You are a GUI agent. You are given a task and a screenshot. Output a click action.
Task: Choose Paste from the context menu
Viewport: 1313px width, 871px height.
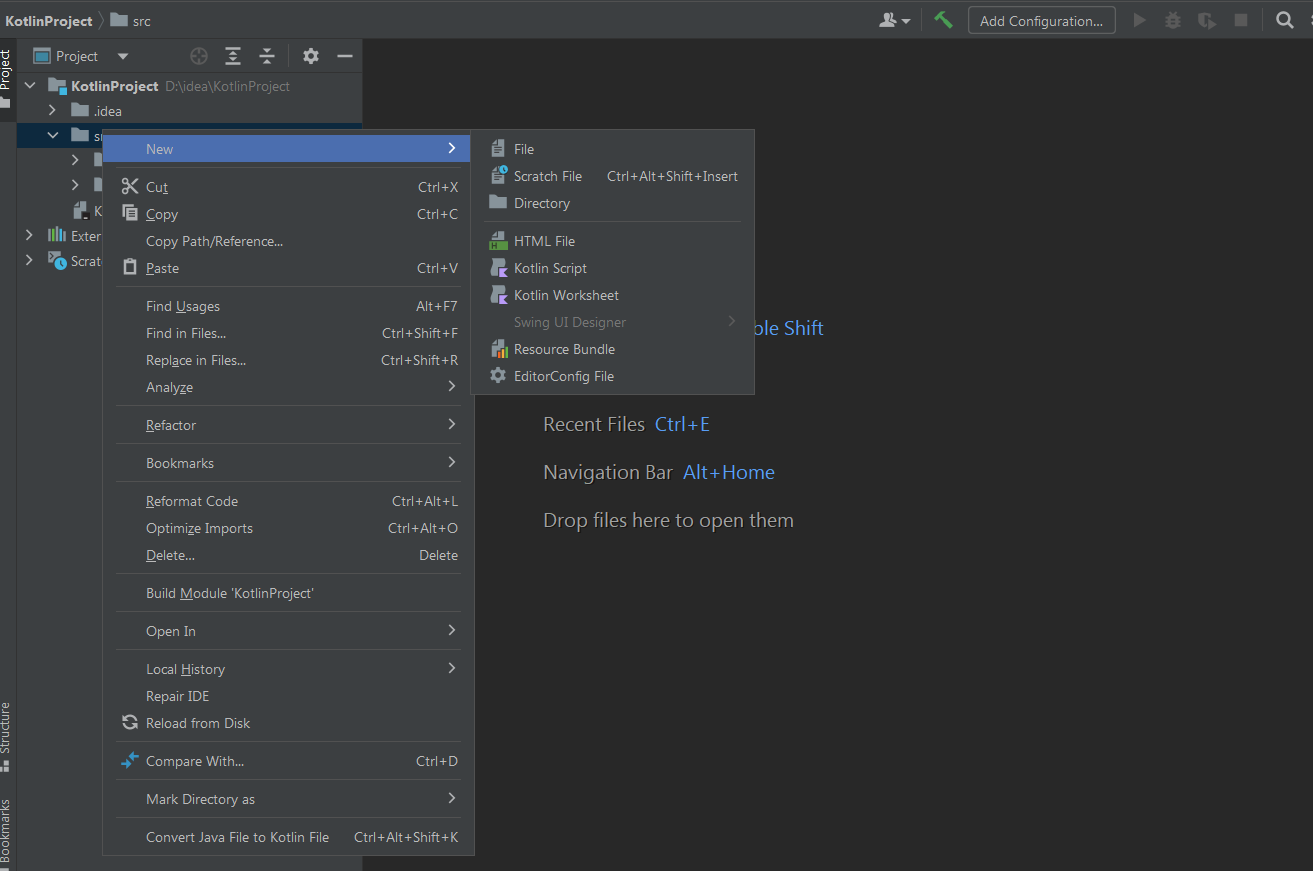288,268
